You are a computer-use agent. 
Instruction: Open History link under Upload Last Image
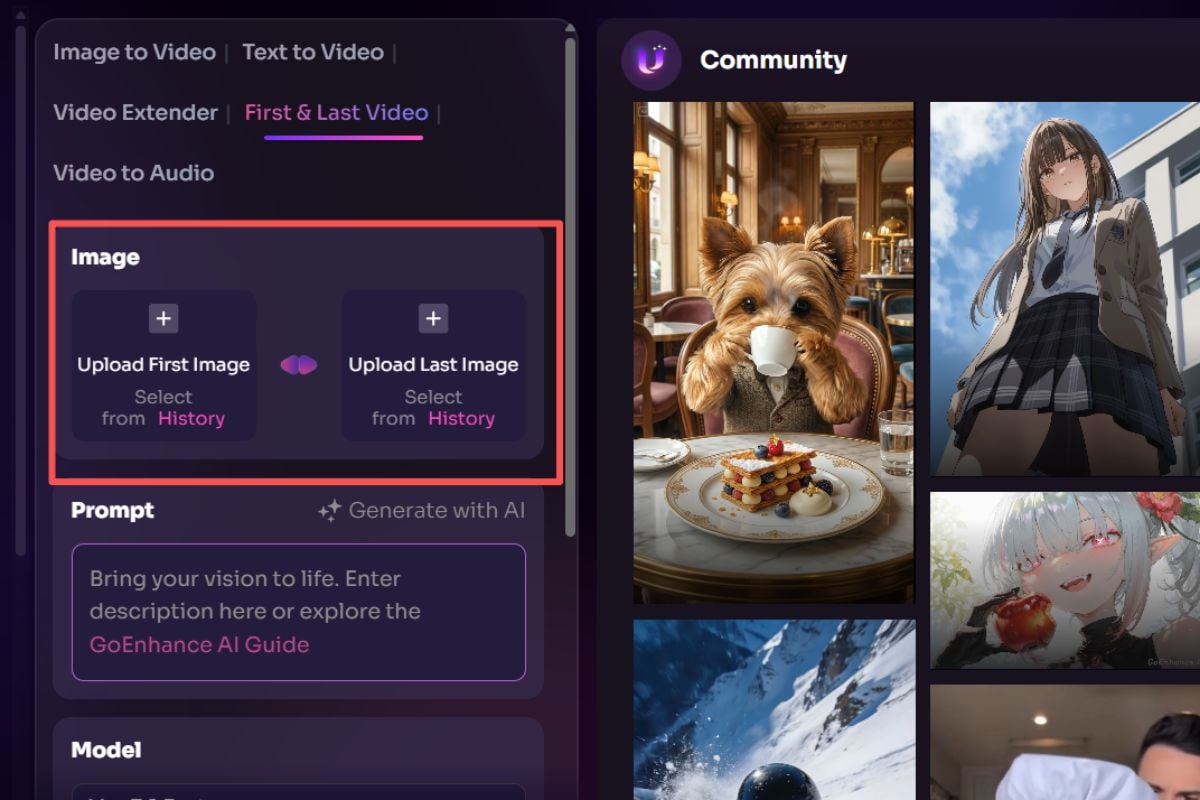pos(461,419)
